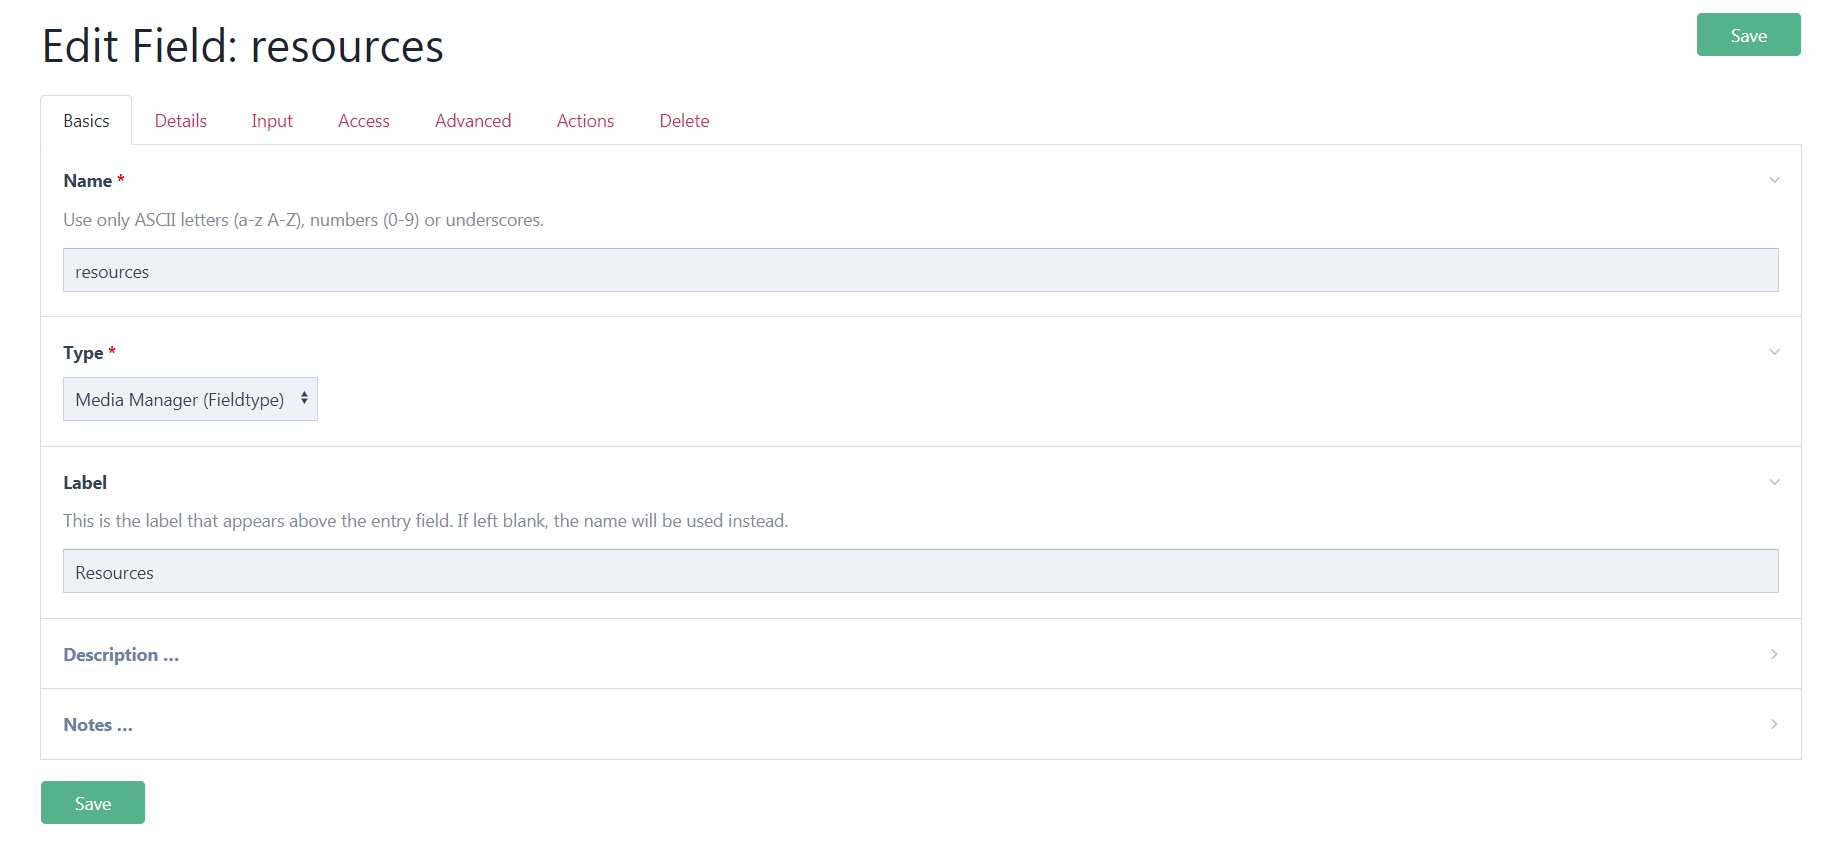Click the Name section heading
Viewport: 1848px width, 843px height.
(94, 181)
